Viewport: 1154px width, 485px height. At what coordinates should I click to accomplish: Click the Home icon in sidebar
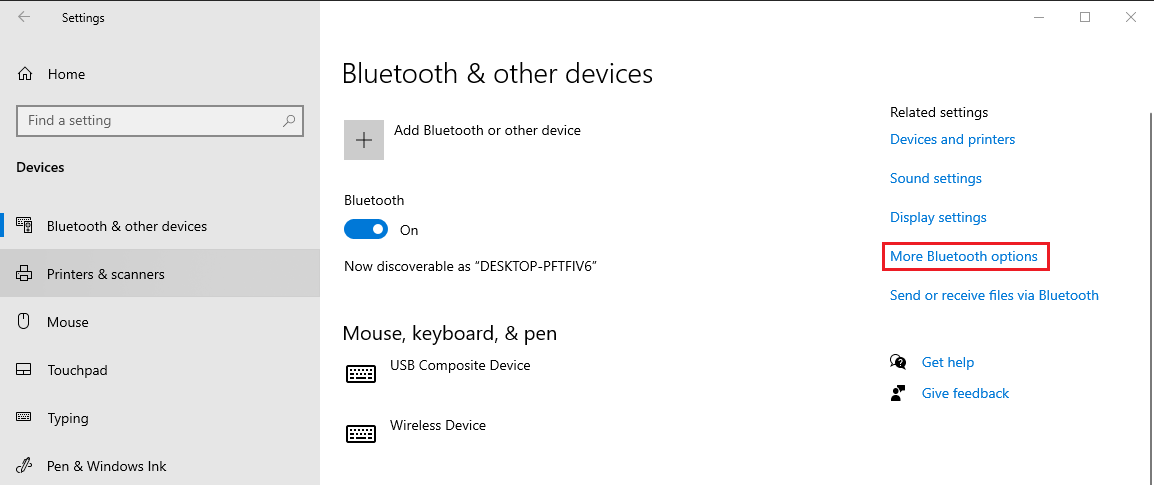click(x=26, y=74)
